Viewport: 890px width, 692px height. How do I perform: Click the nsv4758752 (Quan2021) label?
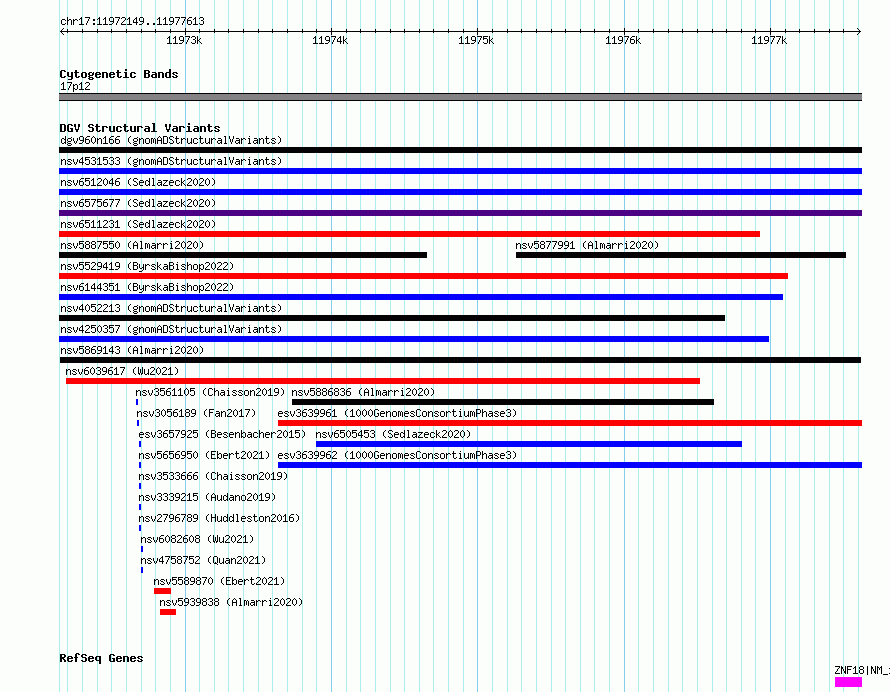click(x=203, y=560)
